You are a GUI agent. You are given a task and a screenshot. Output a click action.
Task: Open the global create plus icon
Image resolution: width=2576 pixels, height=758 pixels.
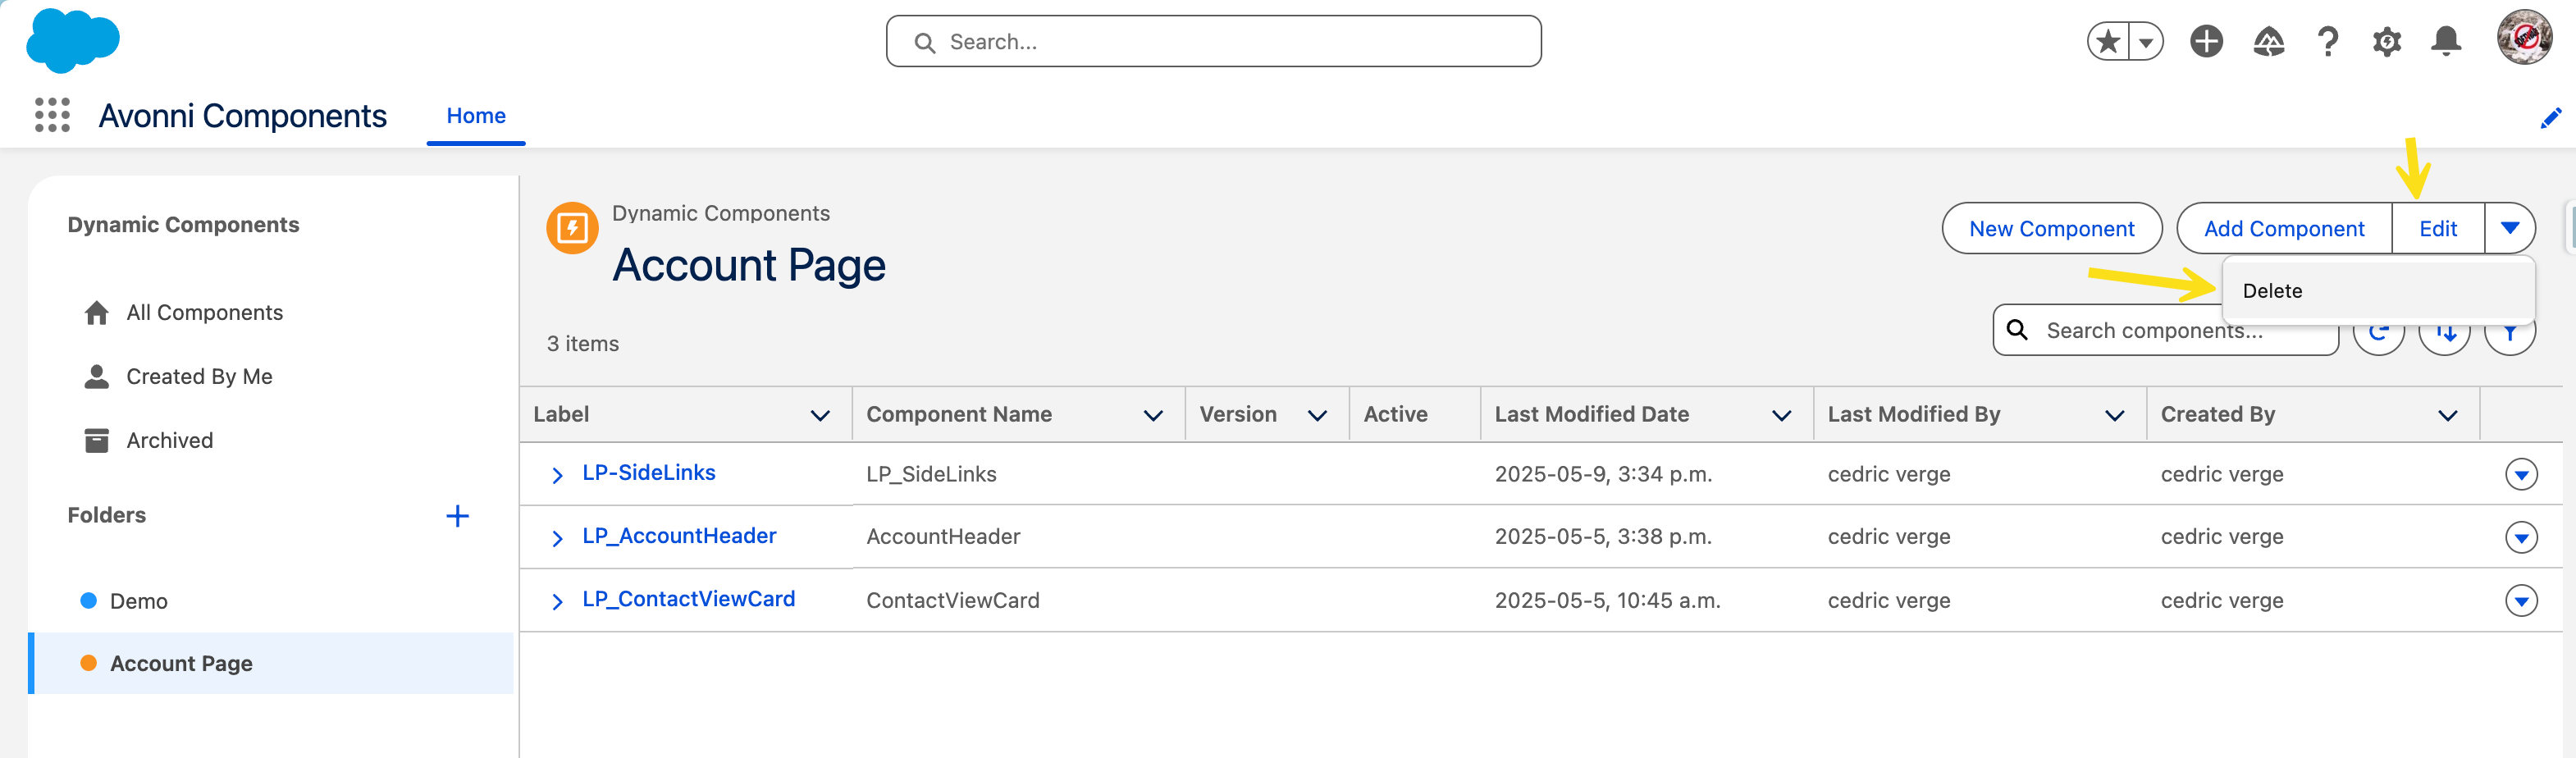2205,42
